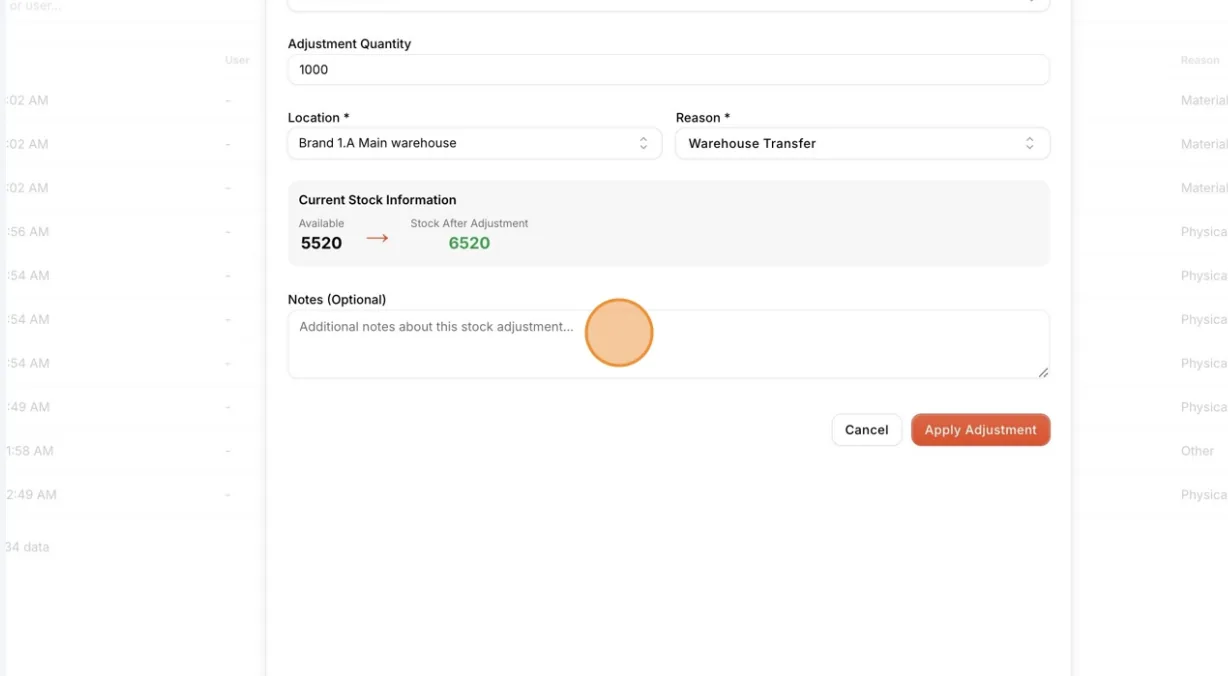This screenshot has width=1228, height=676.
Task: Click the up-down chevron in Reason field
Action: point(1029,143)
